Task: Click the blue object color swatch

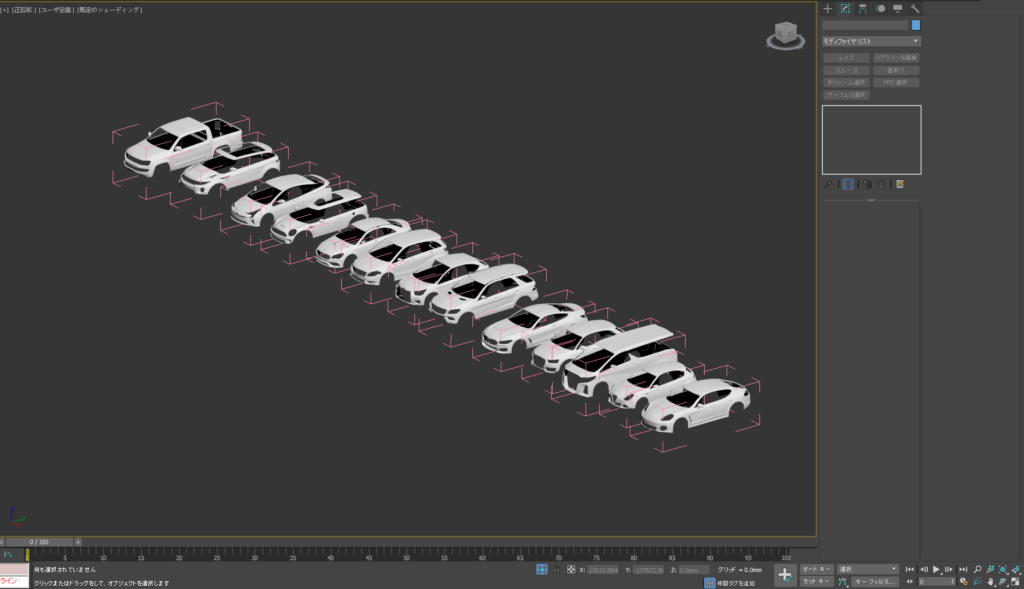Action: 915,25
